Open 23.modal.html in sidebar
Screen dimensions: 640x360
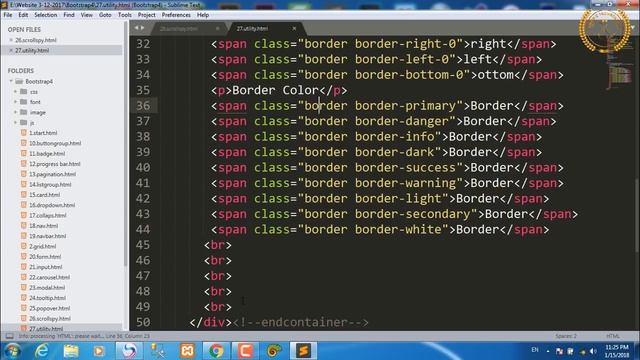point(47,287)
